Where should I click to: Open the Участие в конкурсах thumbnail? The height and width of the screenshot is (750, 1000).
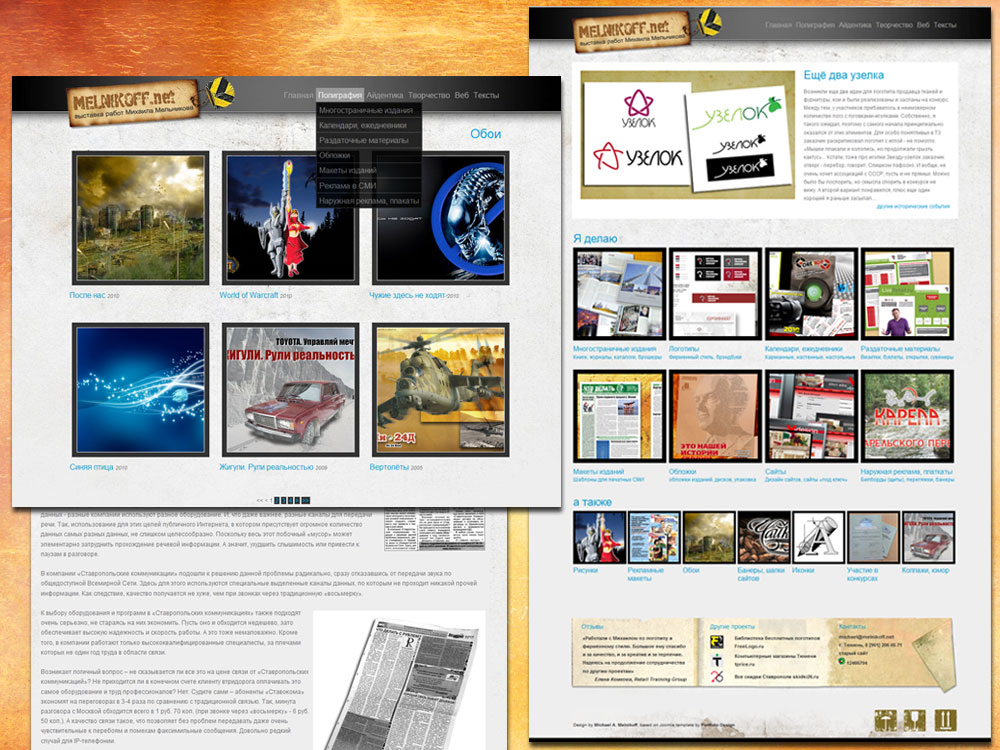click(873, 537)
